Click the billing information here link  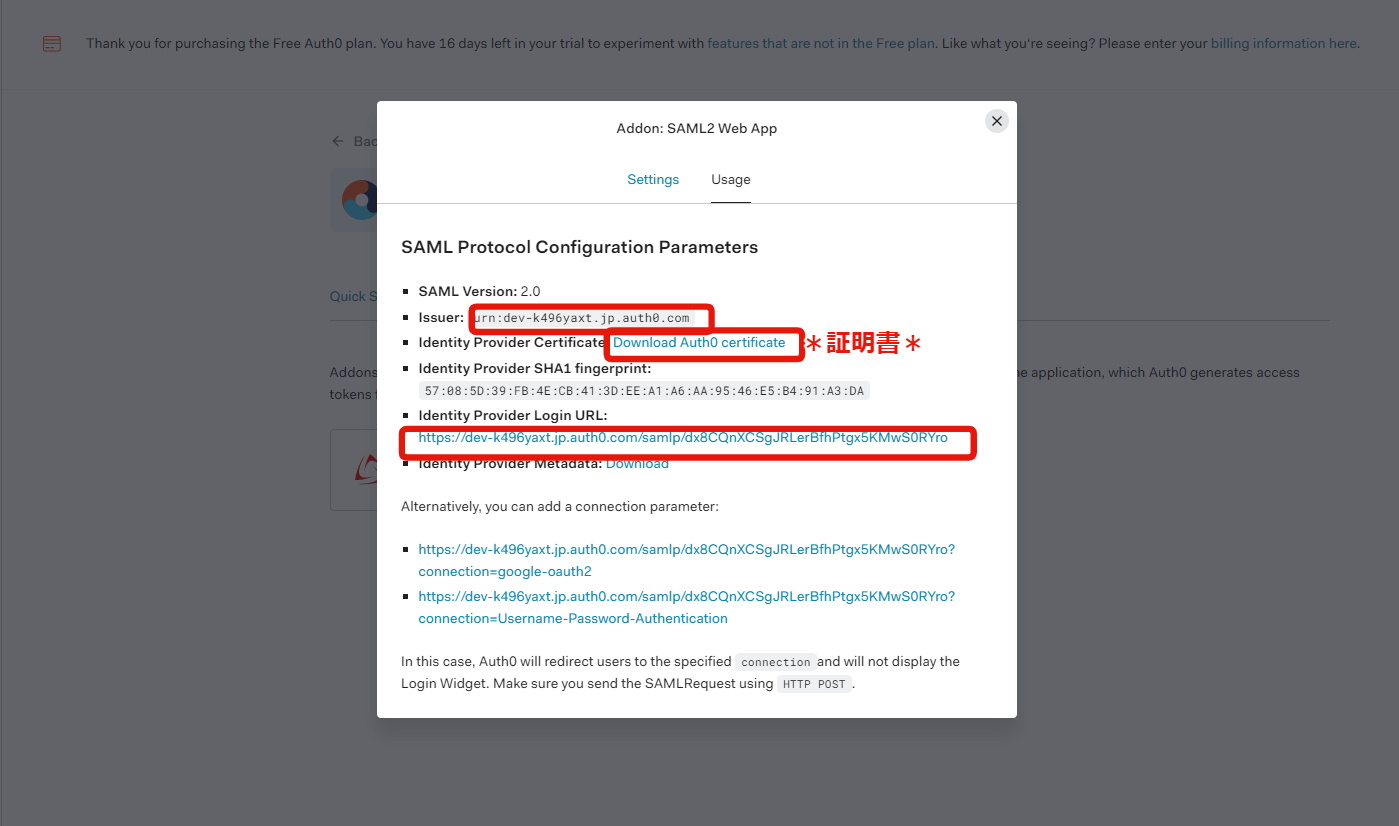[1284, 43]
